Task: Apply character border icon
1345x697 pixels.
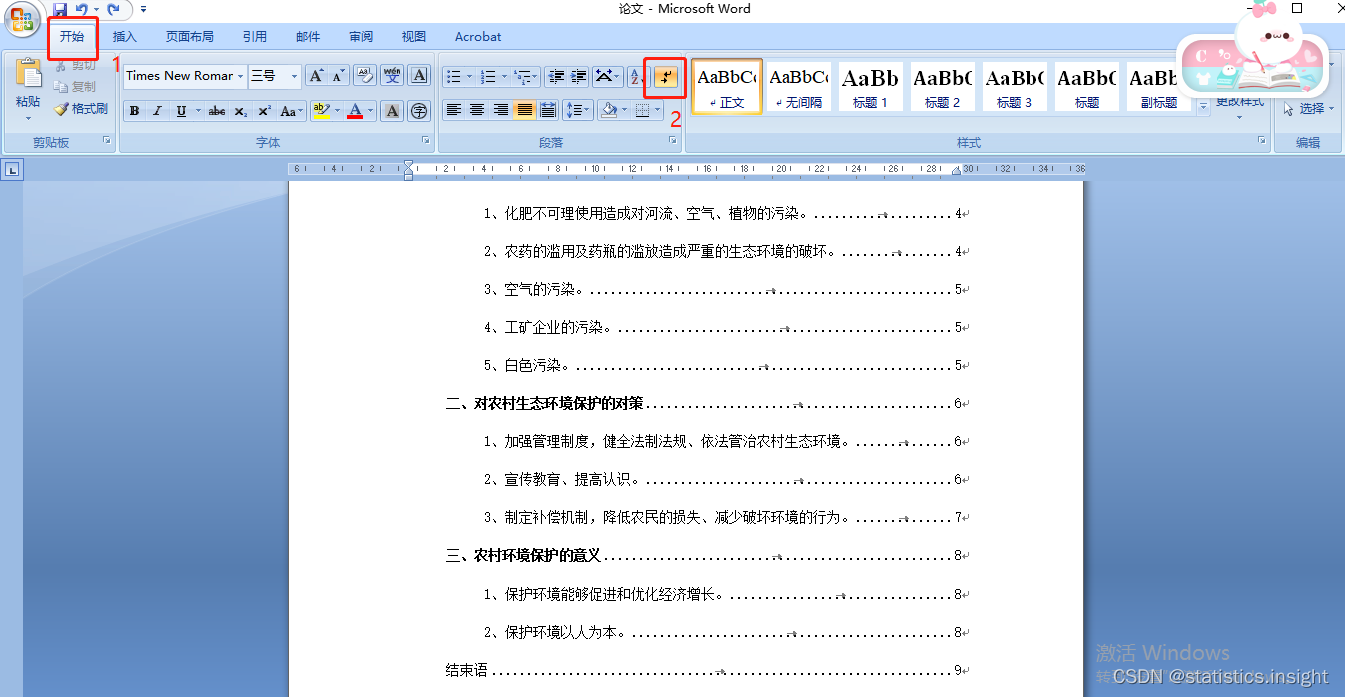Action: tap(419, 76)
